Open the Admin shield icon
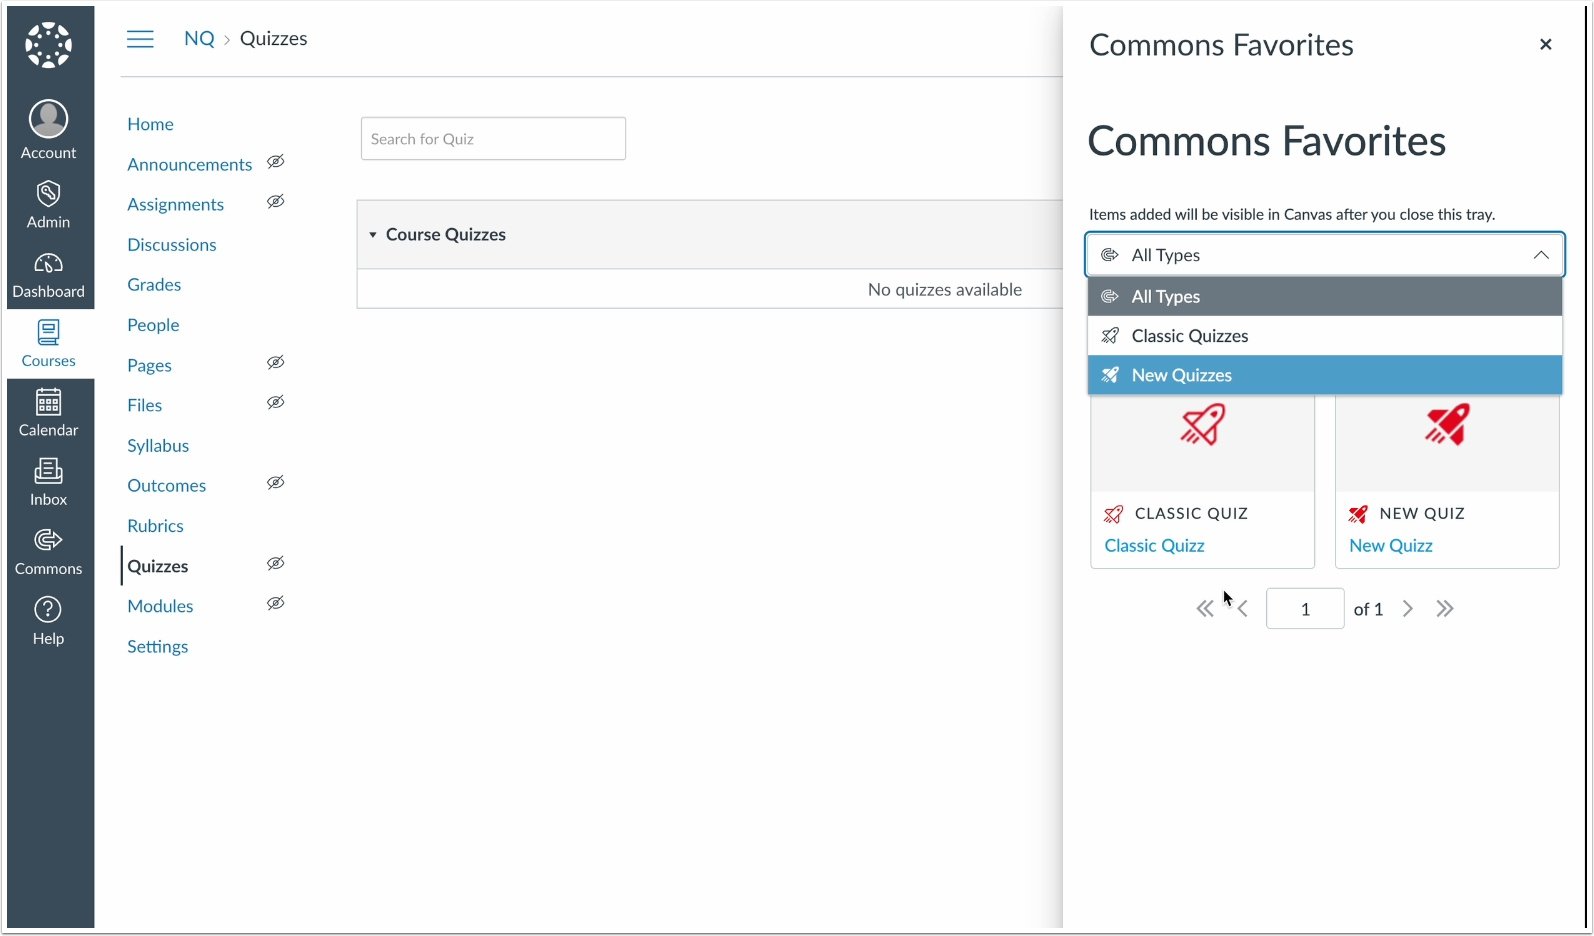 (48, 193)
